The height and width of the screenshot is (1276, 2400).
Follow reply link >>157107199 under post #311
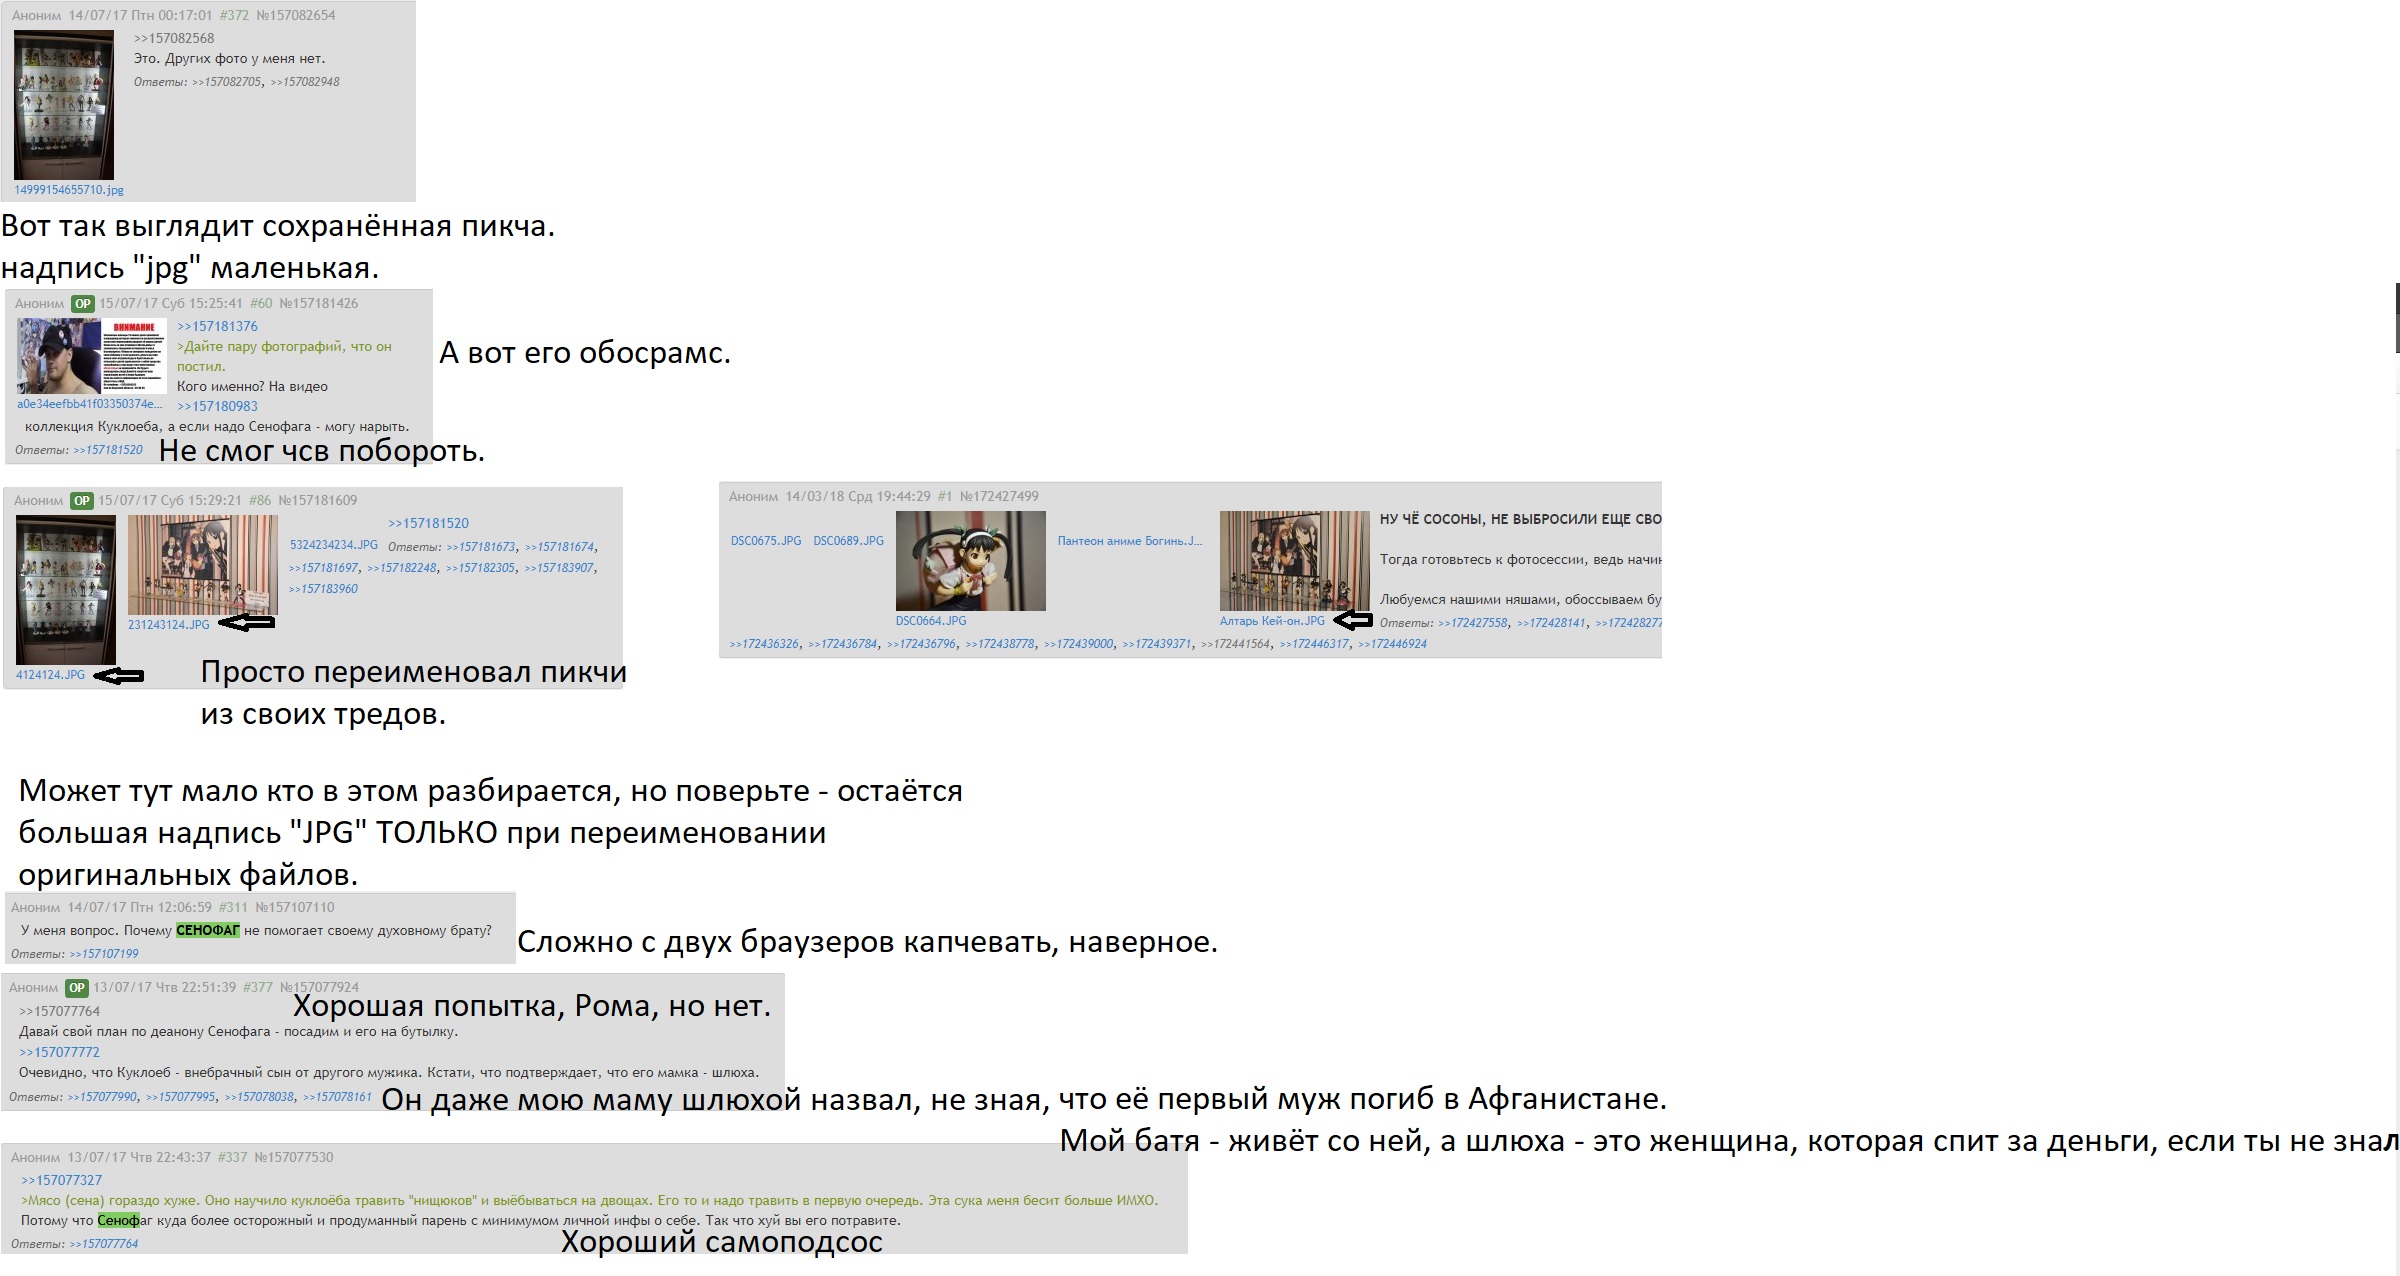tap(104, 954)
